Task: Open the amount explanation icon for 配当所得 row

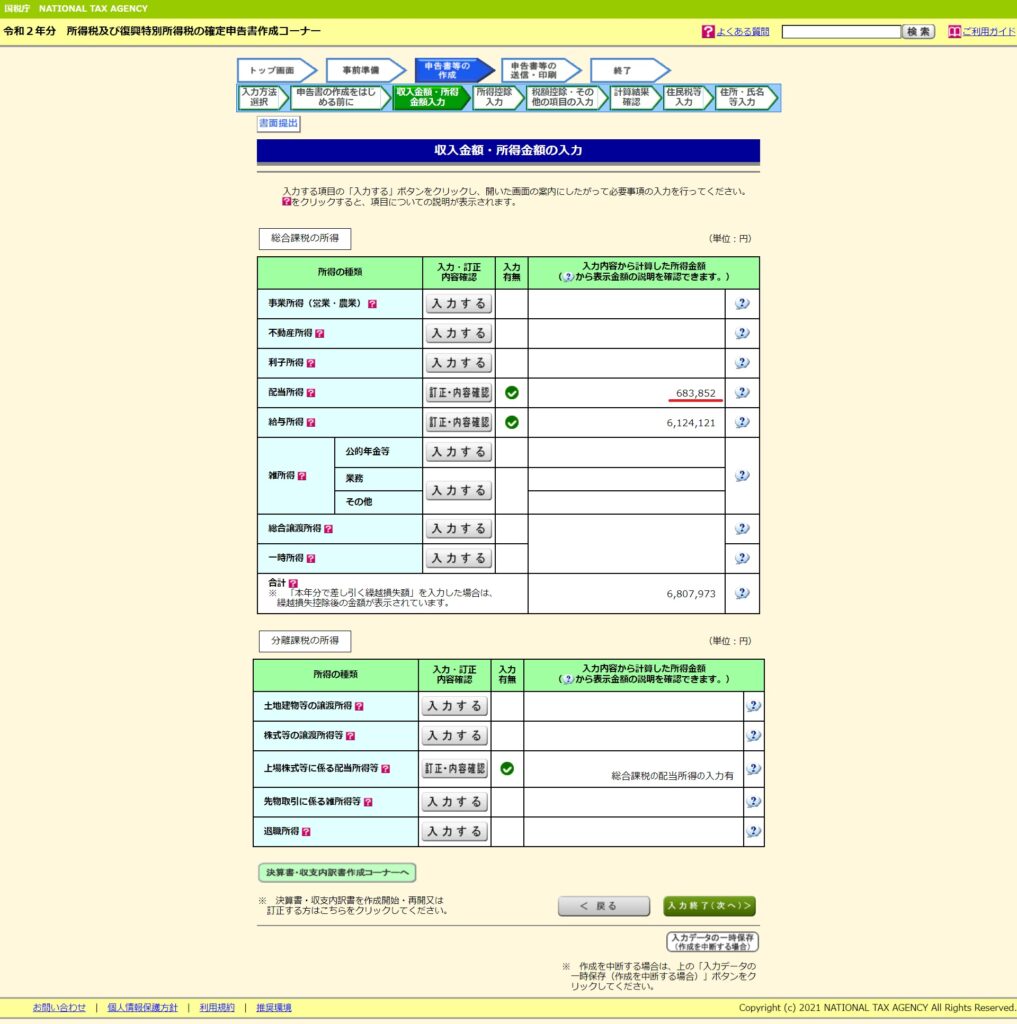Action: [x=742, y=393]
